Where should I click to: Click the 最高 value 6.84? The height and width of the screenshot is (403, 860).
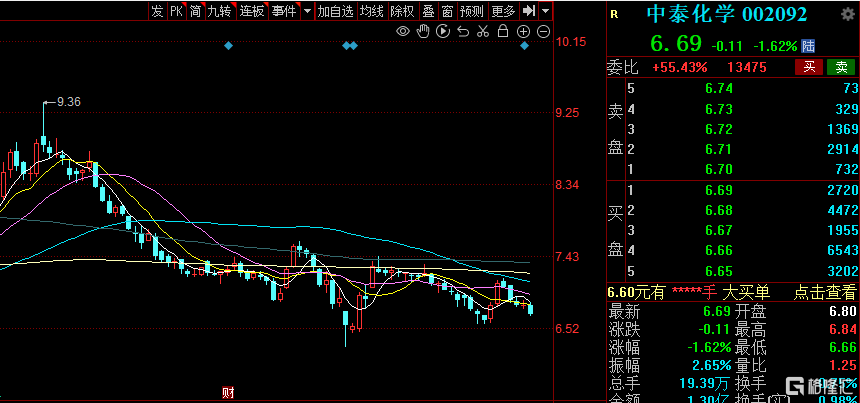[843, 330]
